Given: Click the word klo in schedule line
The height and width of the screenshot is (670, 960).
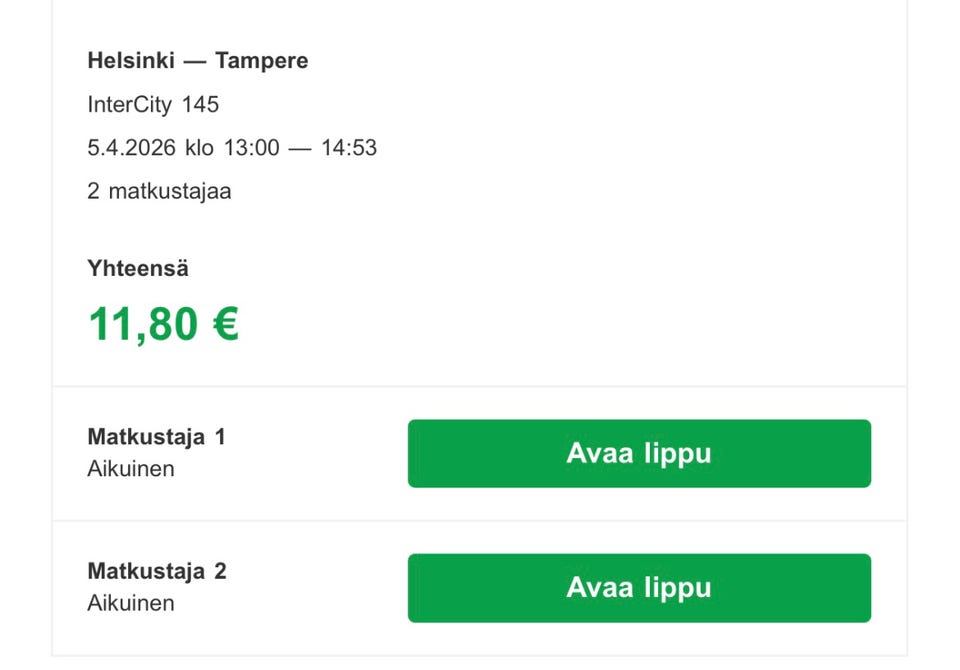Looking at the screenshot, I should click(x=199, y=148).
